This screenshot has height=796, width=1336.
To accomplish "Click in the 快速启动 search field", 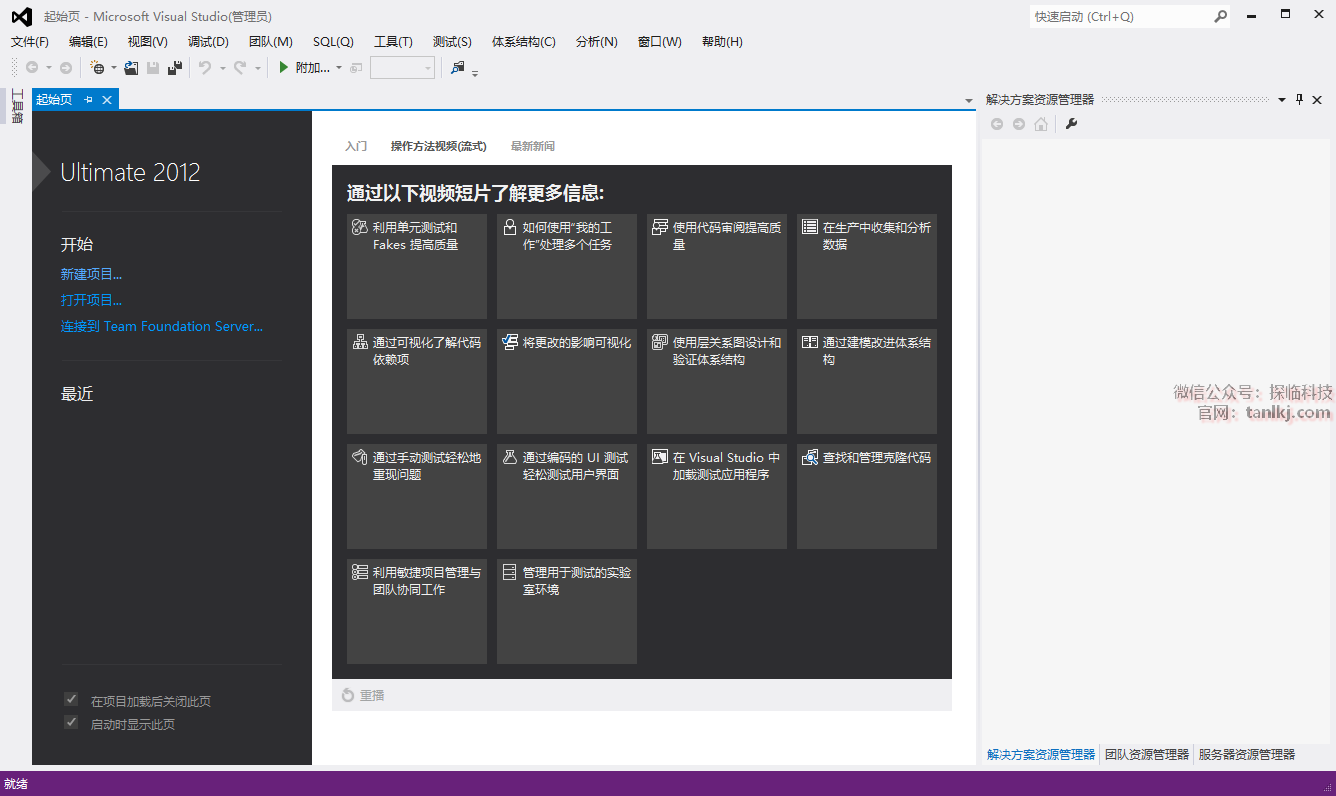I will click(x=1120, y=17).
